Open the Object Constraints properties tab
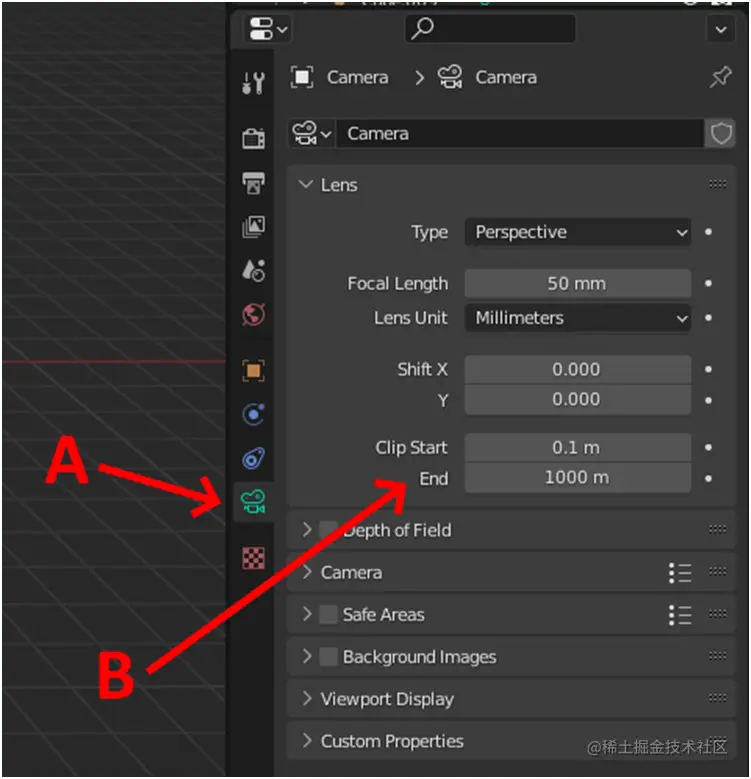Image resolution: width=751 pixels, height=779 pixels. coord(253,458)
